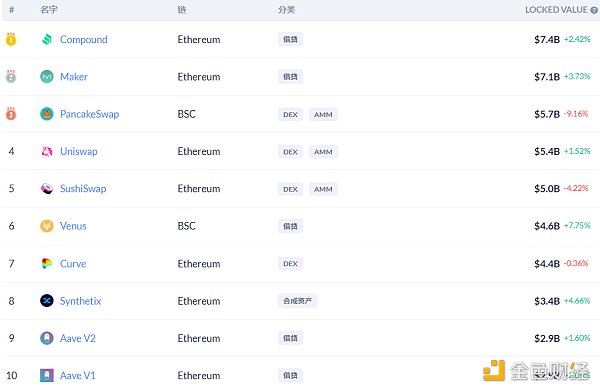
Task: Click the Compound green logo icon
Action: click(47, 39)
